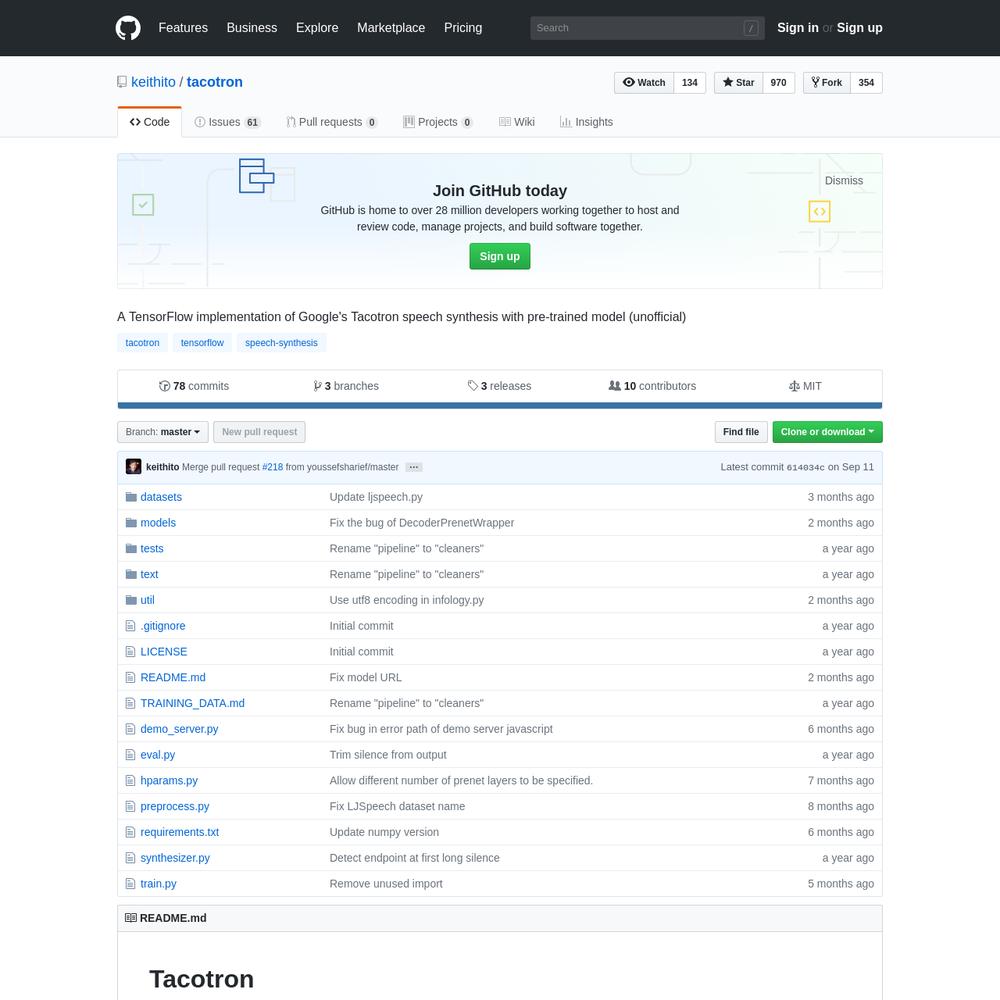Click the 970 stargazers count
This screenshot has width=1000, height=1000.
(778, 82)
